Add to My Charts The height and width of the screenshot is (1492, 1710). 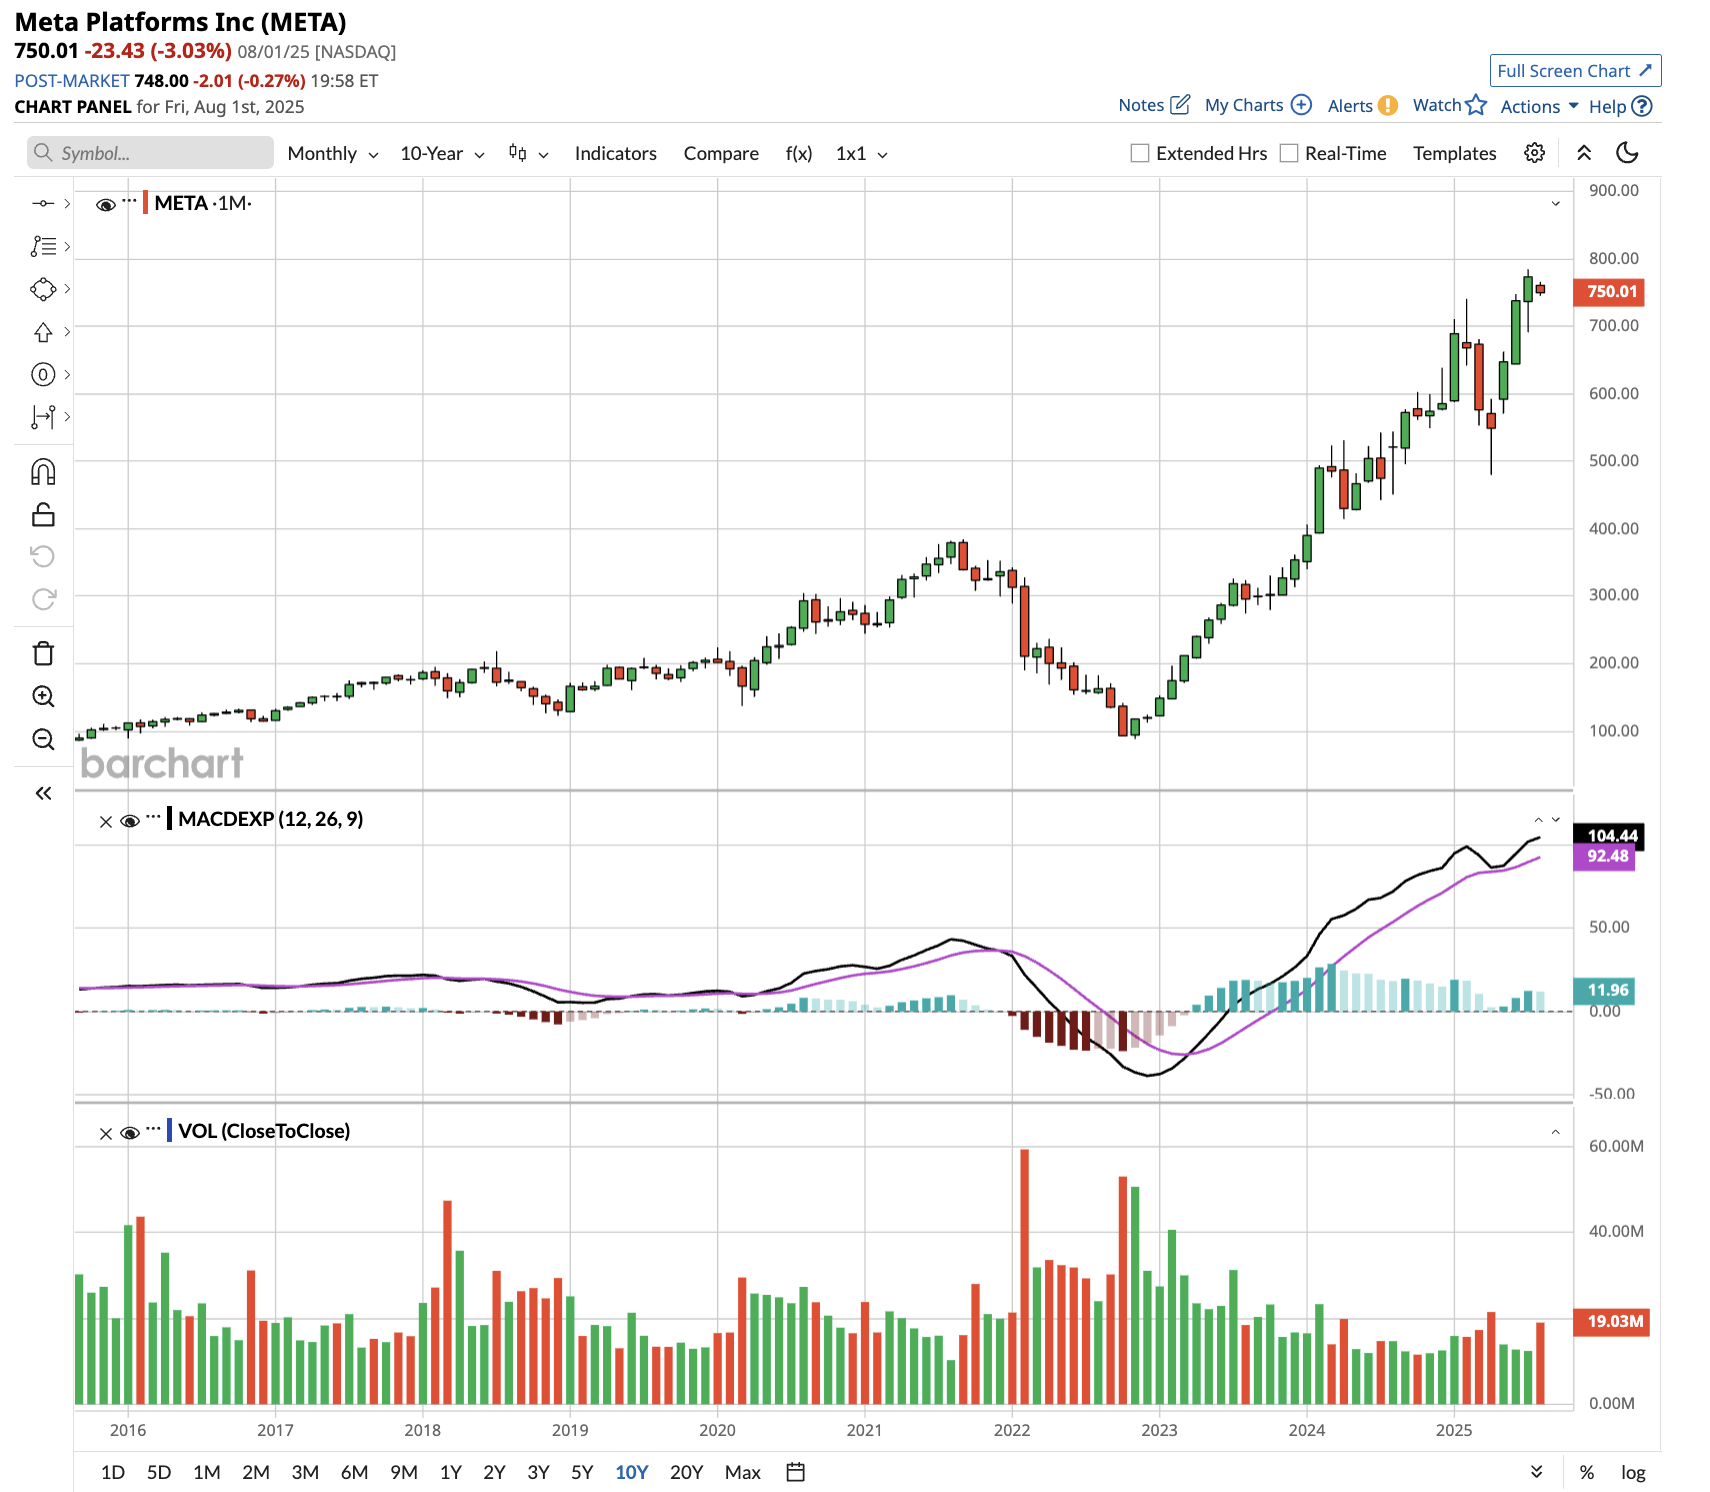click(1301, 104)
